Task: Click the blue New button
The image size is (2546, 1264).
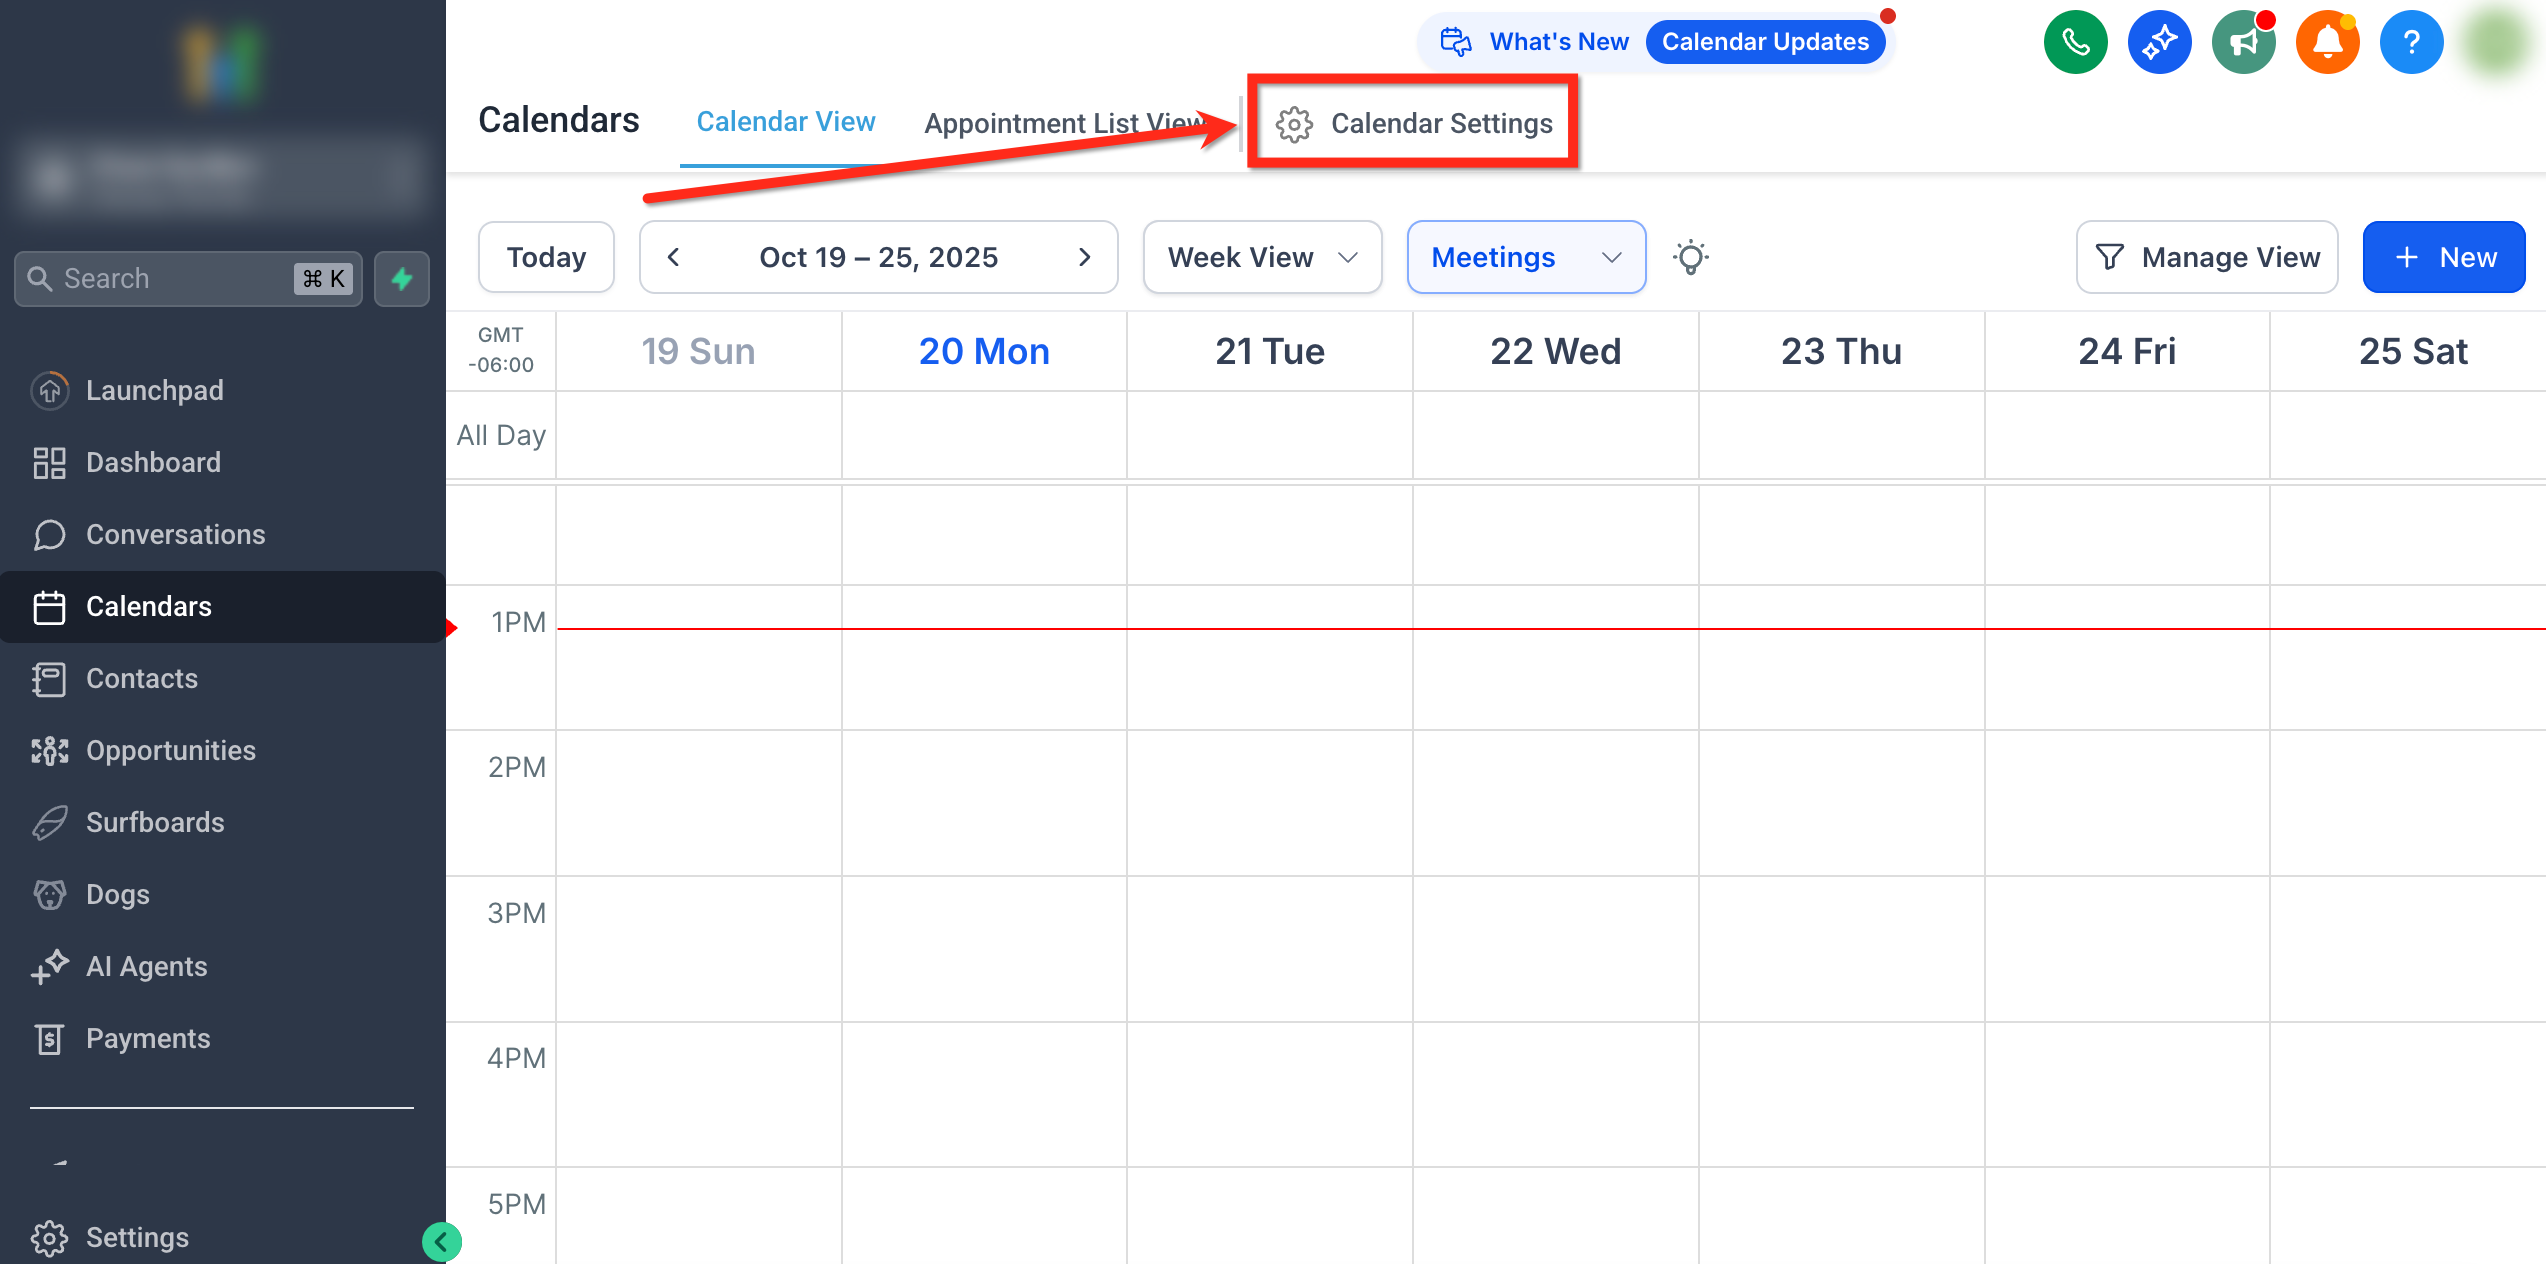Action: click(2443, 258)
